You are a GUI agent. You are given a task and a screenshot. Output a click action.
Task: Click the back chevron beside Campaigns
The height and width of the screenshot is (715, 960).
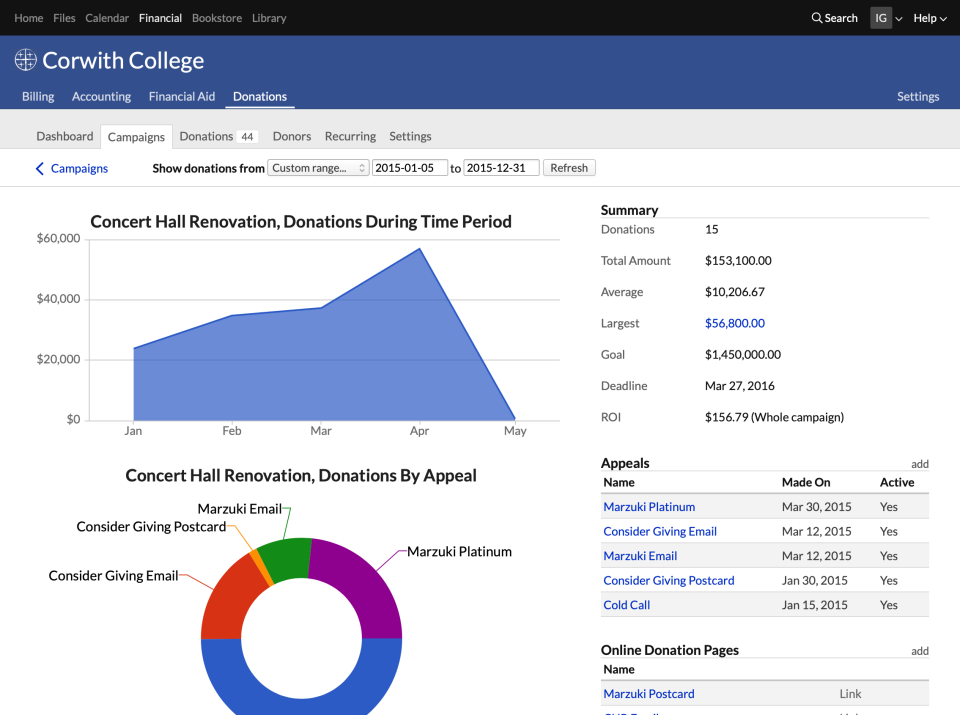pyautogui.click(x=40, y=168)
